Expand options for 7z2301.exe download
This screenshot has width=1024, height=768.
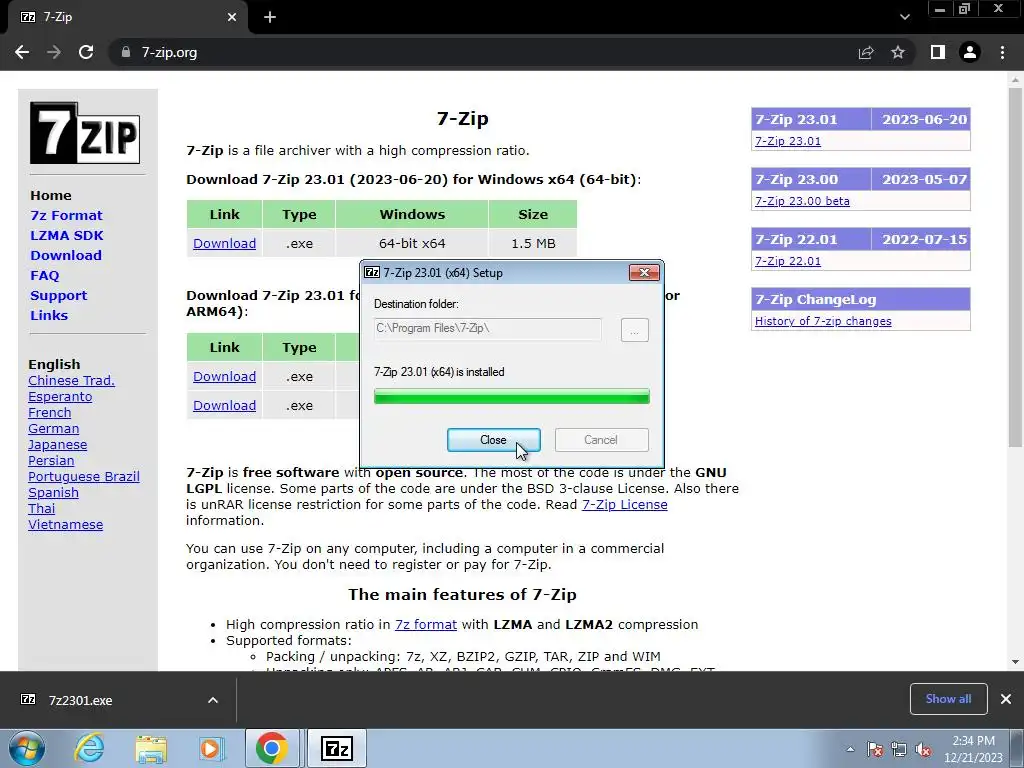click(213, 700)
